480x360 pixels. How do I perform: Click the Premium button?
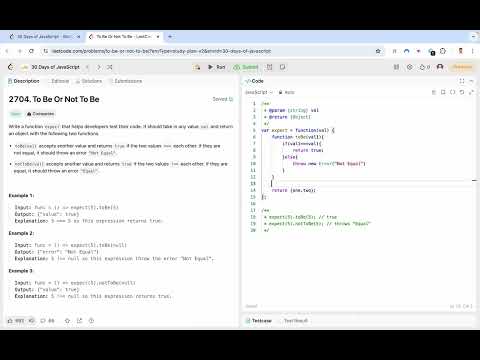point(462,67)
